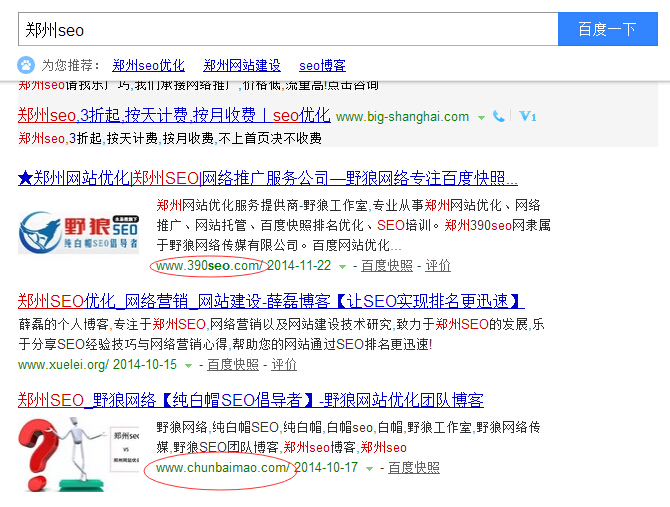Select the 郑州网站建设 suggested search
The width and height of the screenshot is (670, 507).
242,65
